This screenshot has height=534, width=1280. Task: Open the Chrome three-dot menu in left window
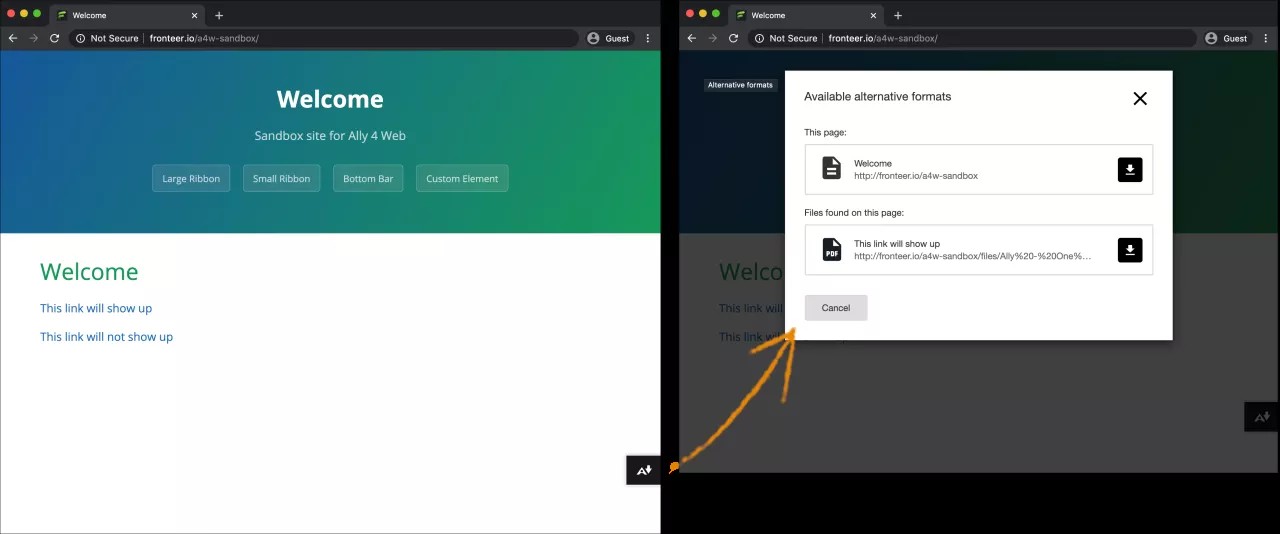[x=648, y=38]
